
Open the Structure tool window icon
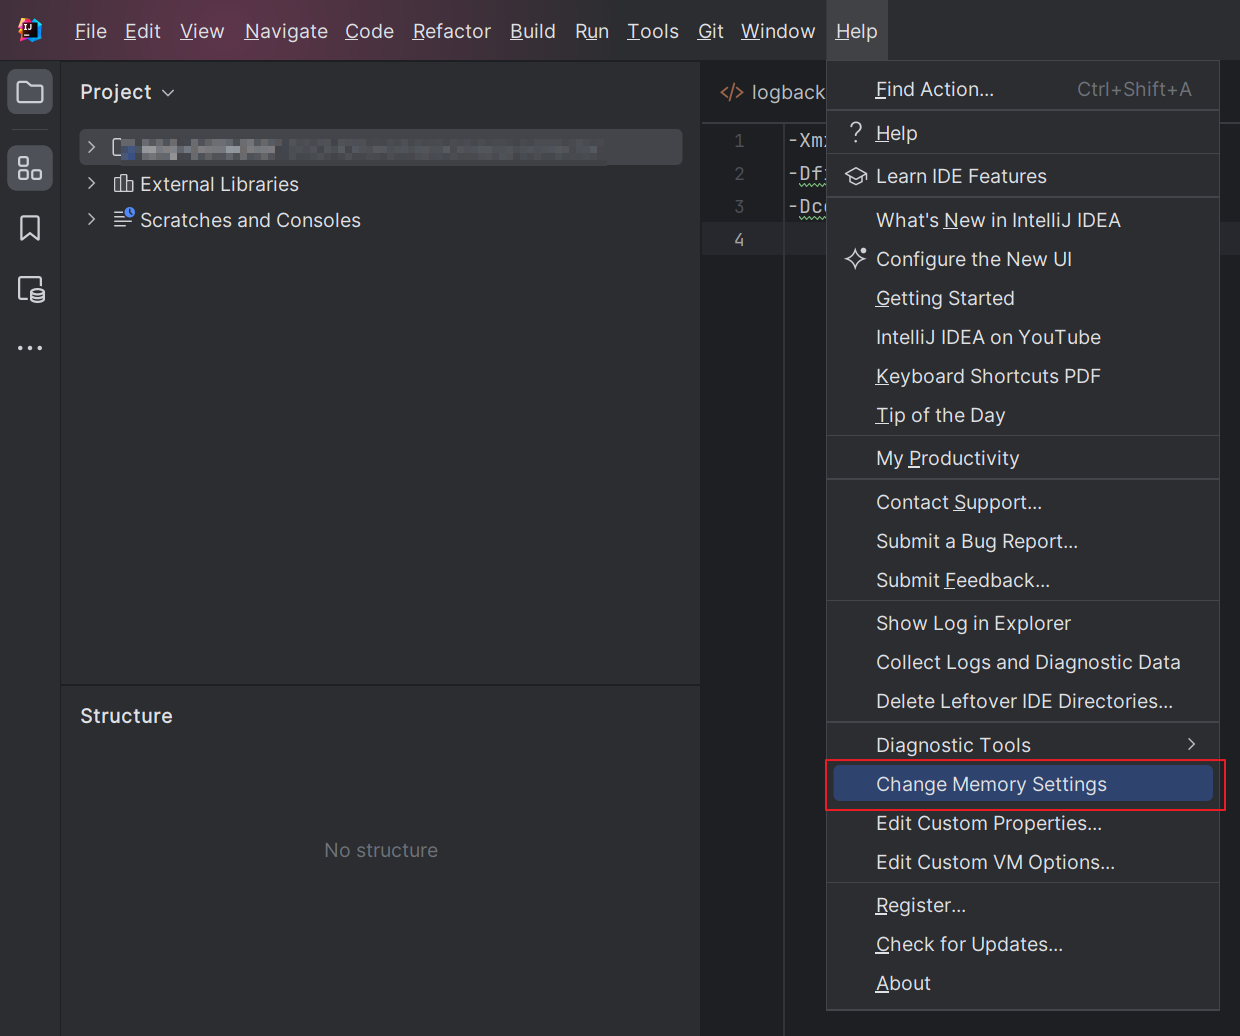pos(30,168)
